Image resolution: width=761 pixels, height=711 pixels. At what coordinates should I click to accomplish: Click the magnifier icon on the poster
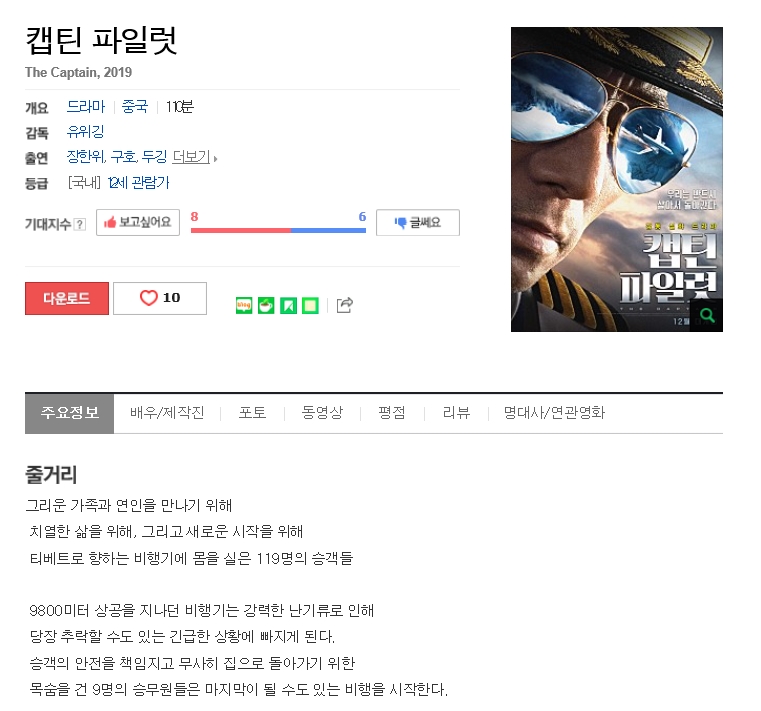coord(707,316)
